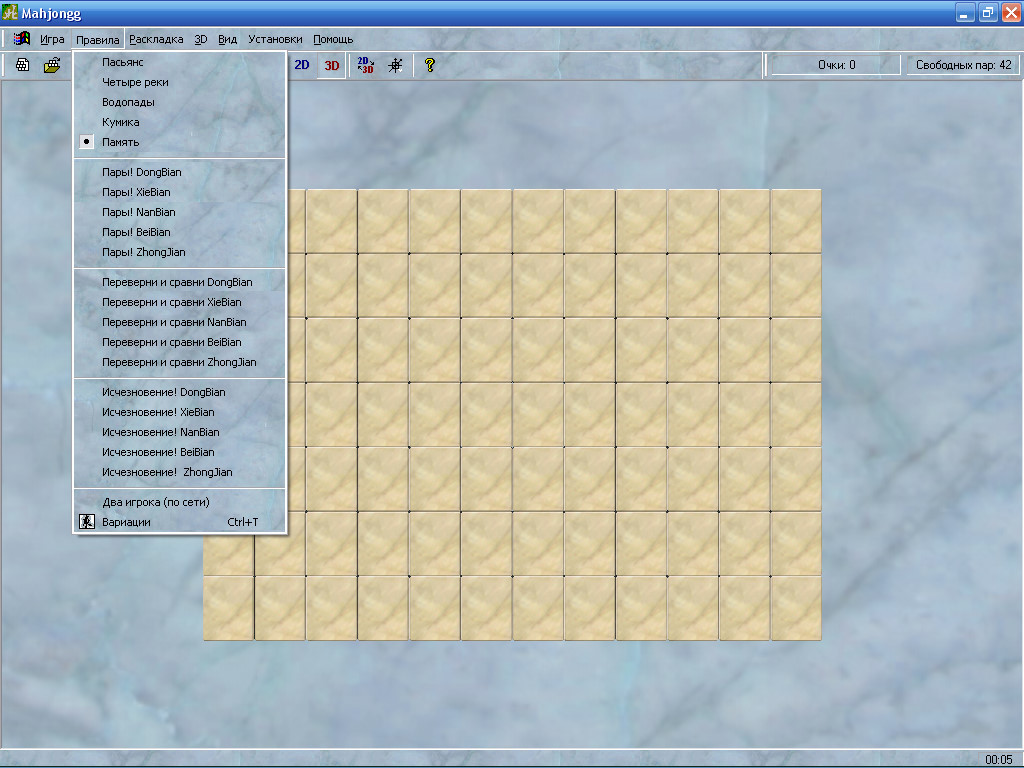Click the Свободных пар: 42 indicator

pyautogui.click(x=963, y=65)
